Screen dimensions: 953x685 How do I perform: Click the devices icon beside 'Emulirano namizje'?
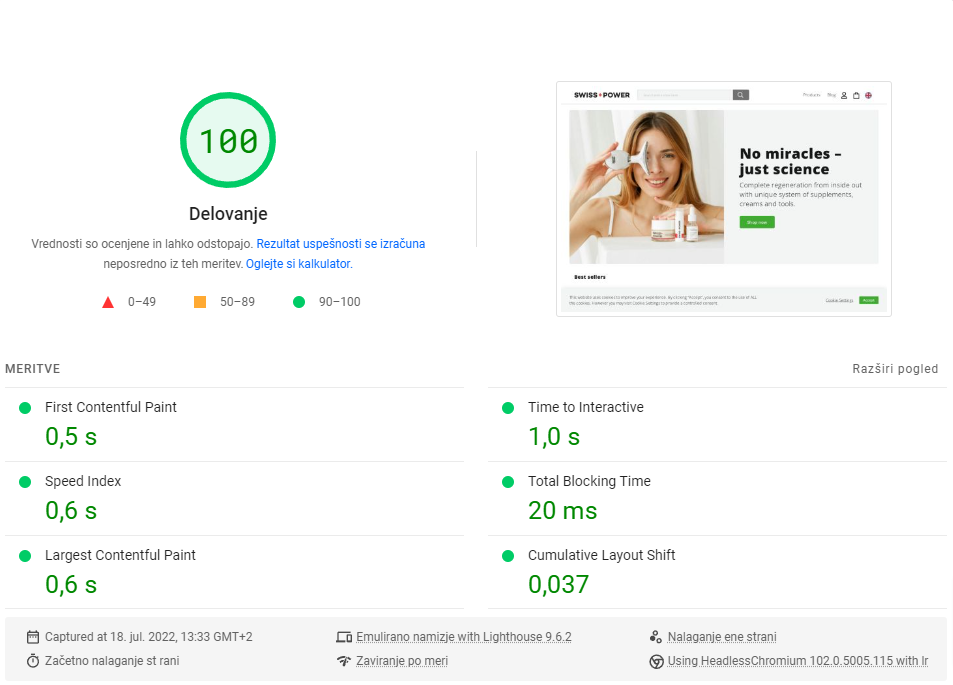point(344,637)
